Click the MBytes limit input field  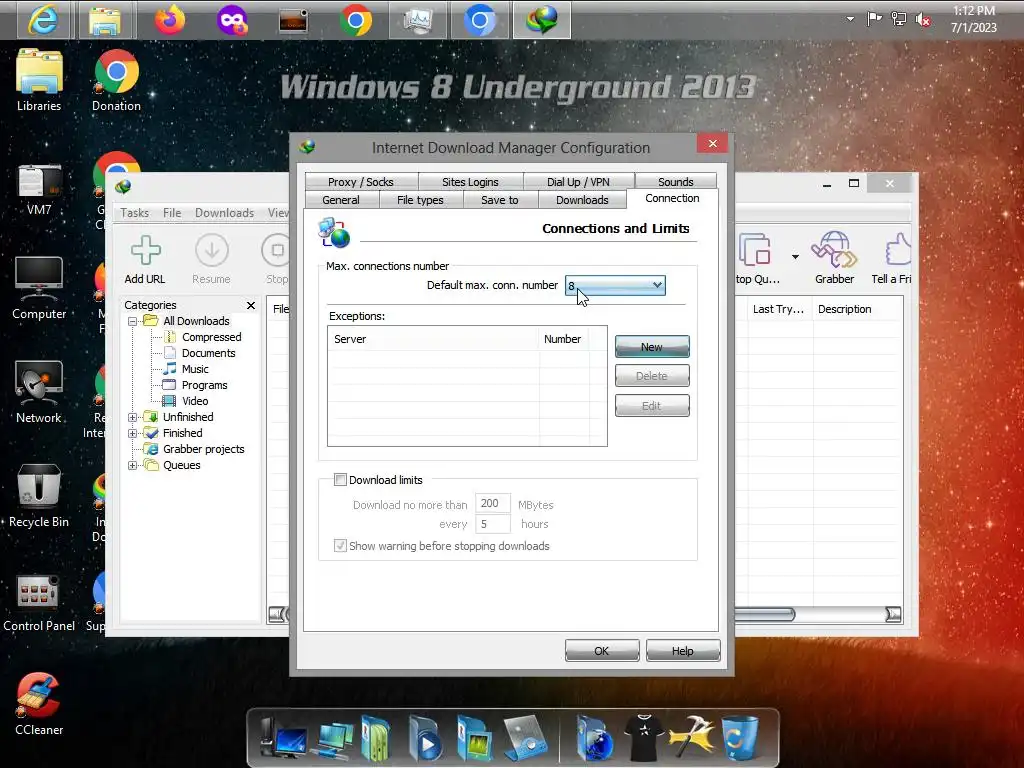(x=492, y=503)
